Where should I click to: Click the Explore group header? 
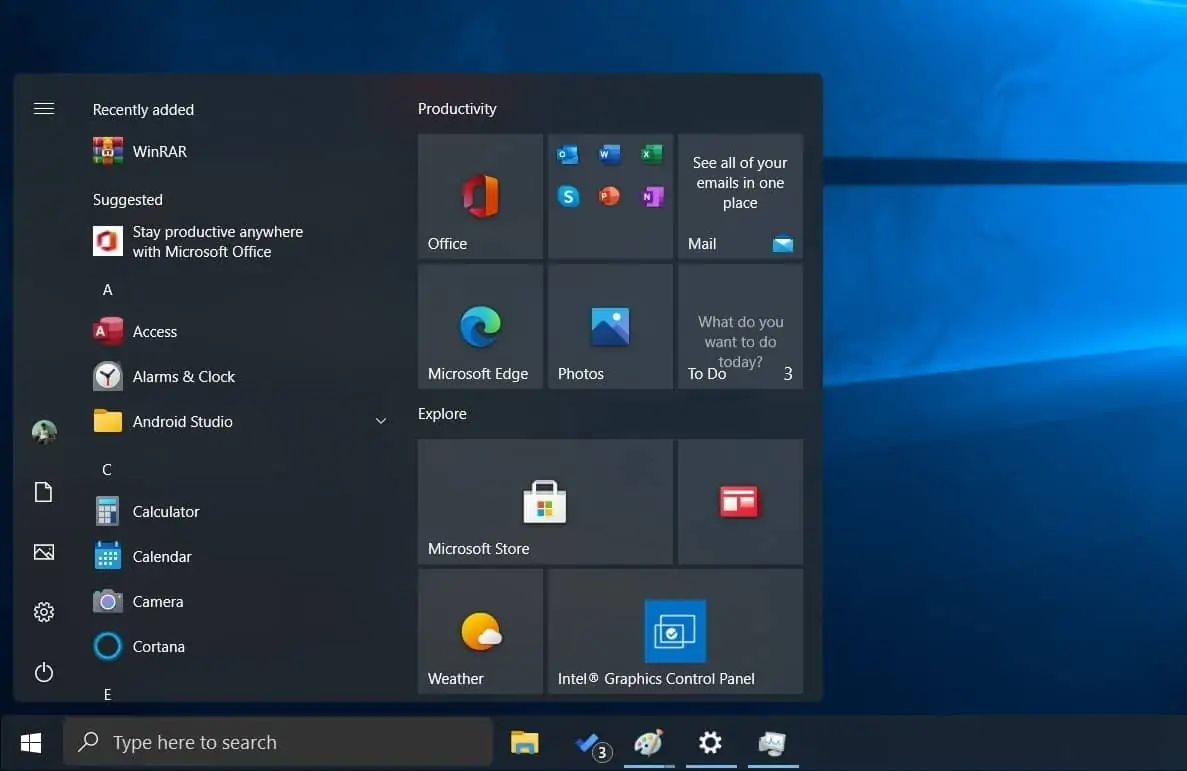[442, 414]
